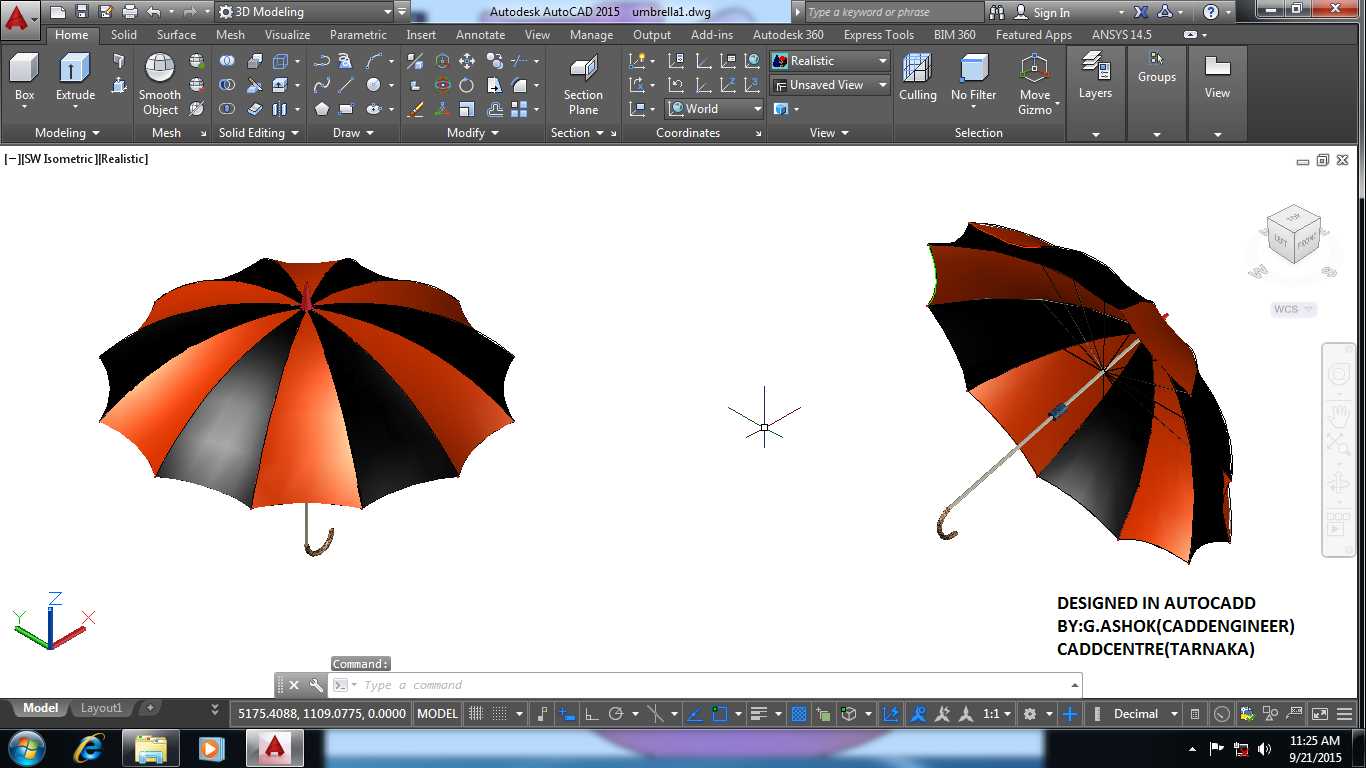The width and height of the screenshot is (1366, 768).
Task: Open File Explorer from taskbar
Action: coord(151,748)
